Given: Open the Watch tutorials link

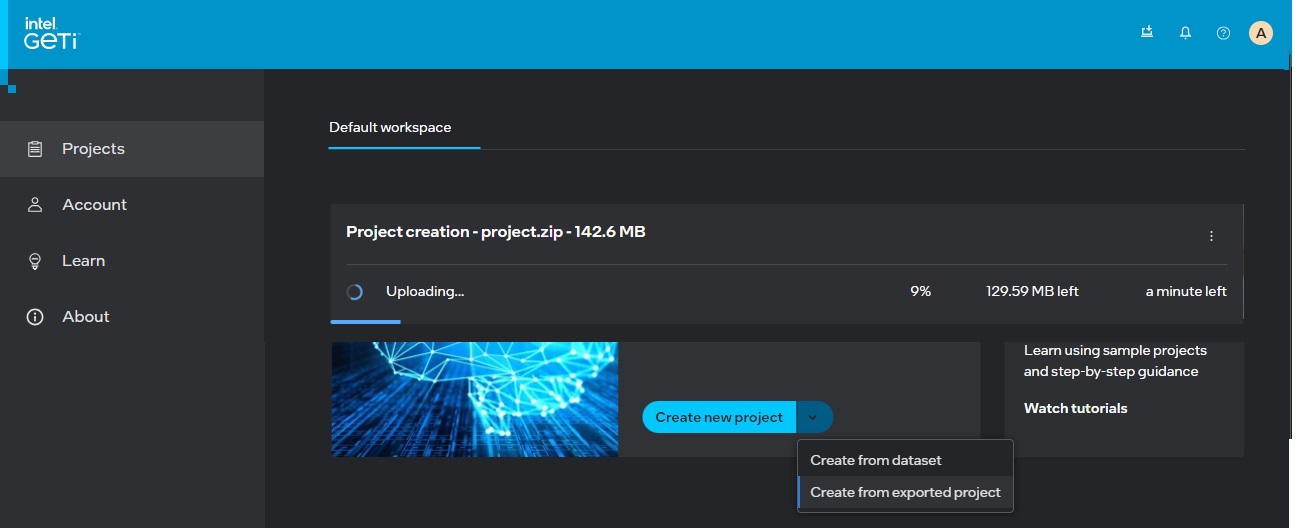Looking at the screenshot, I should click(1075, 408).
